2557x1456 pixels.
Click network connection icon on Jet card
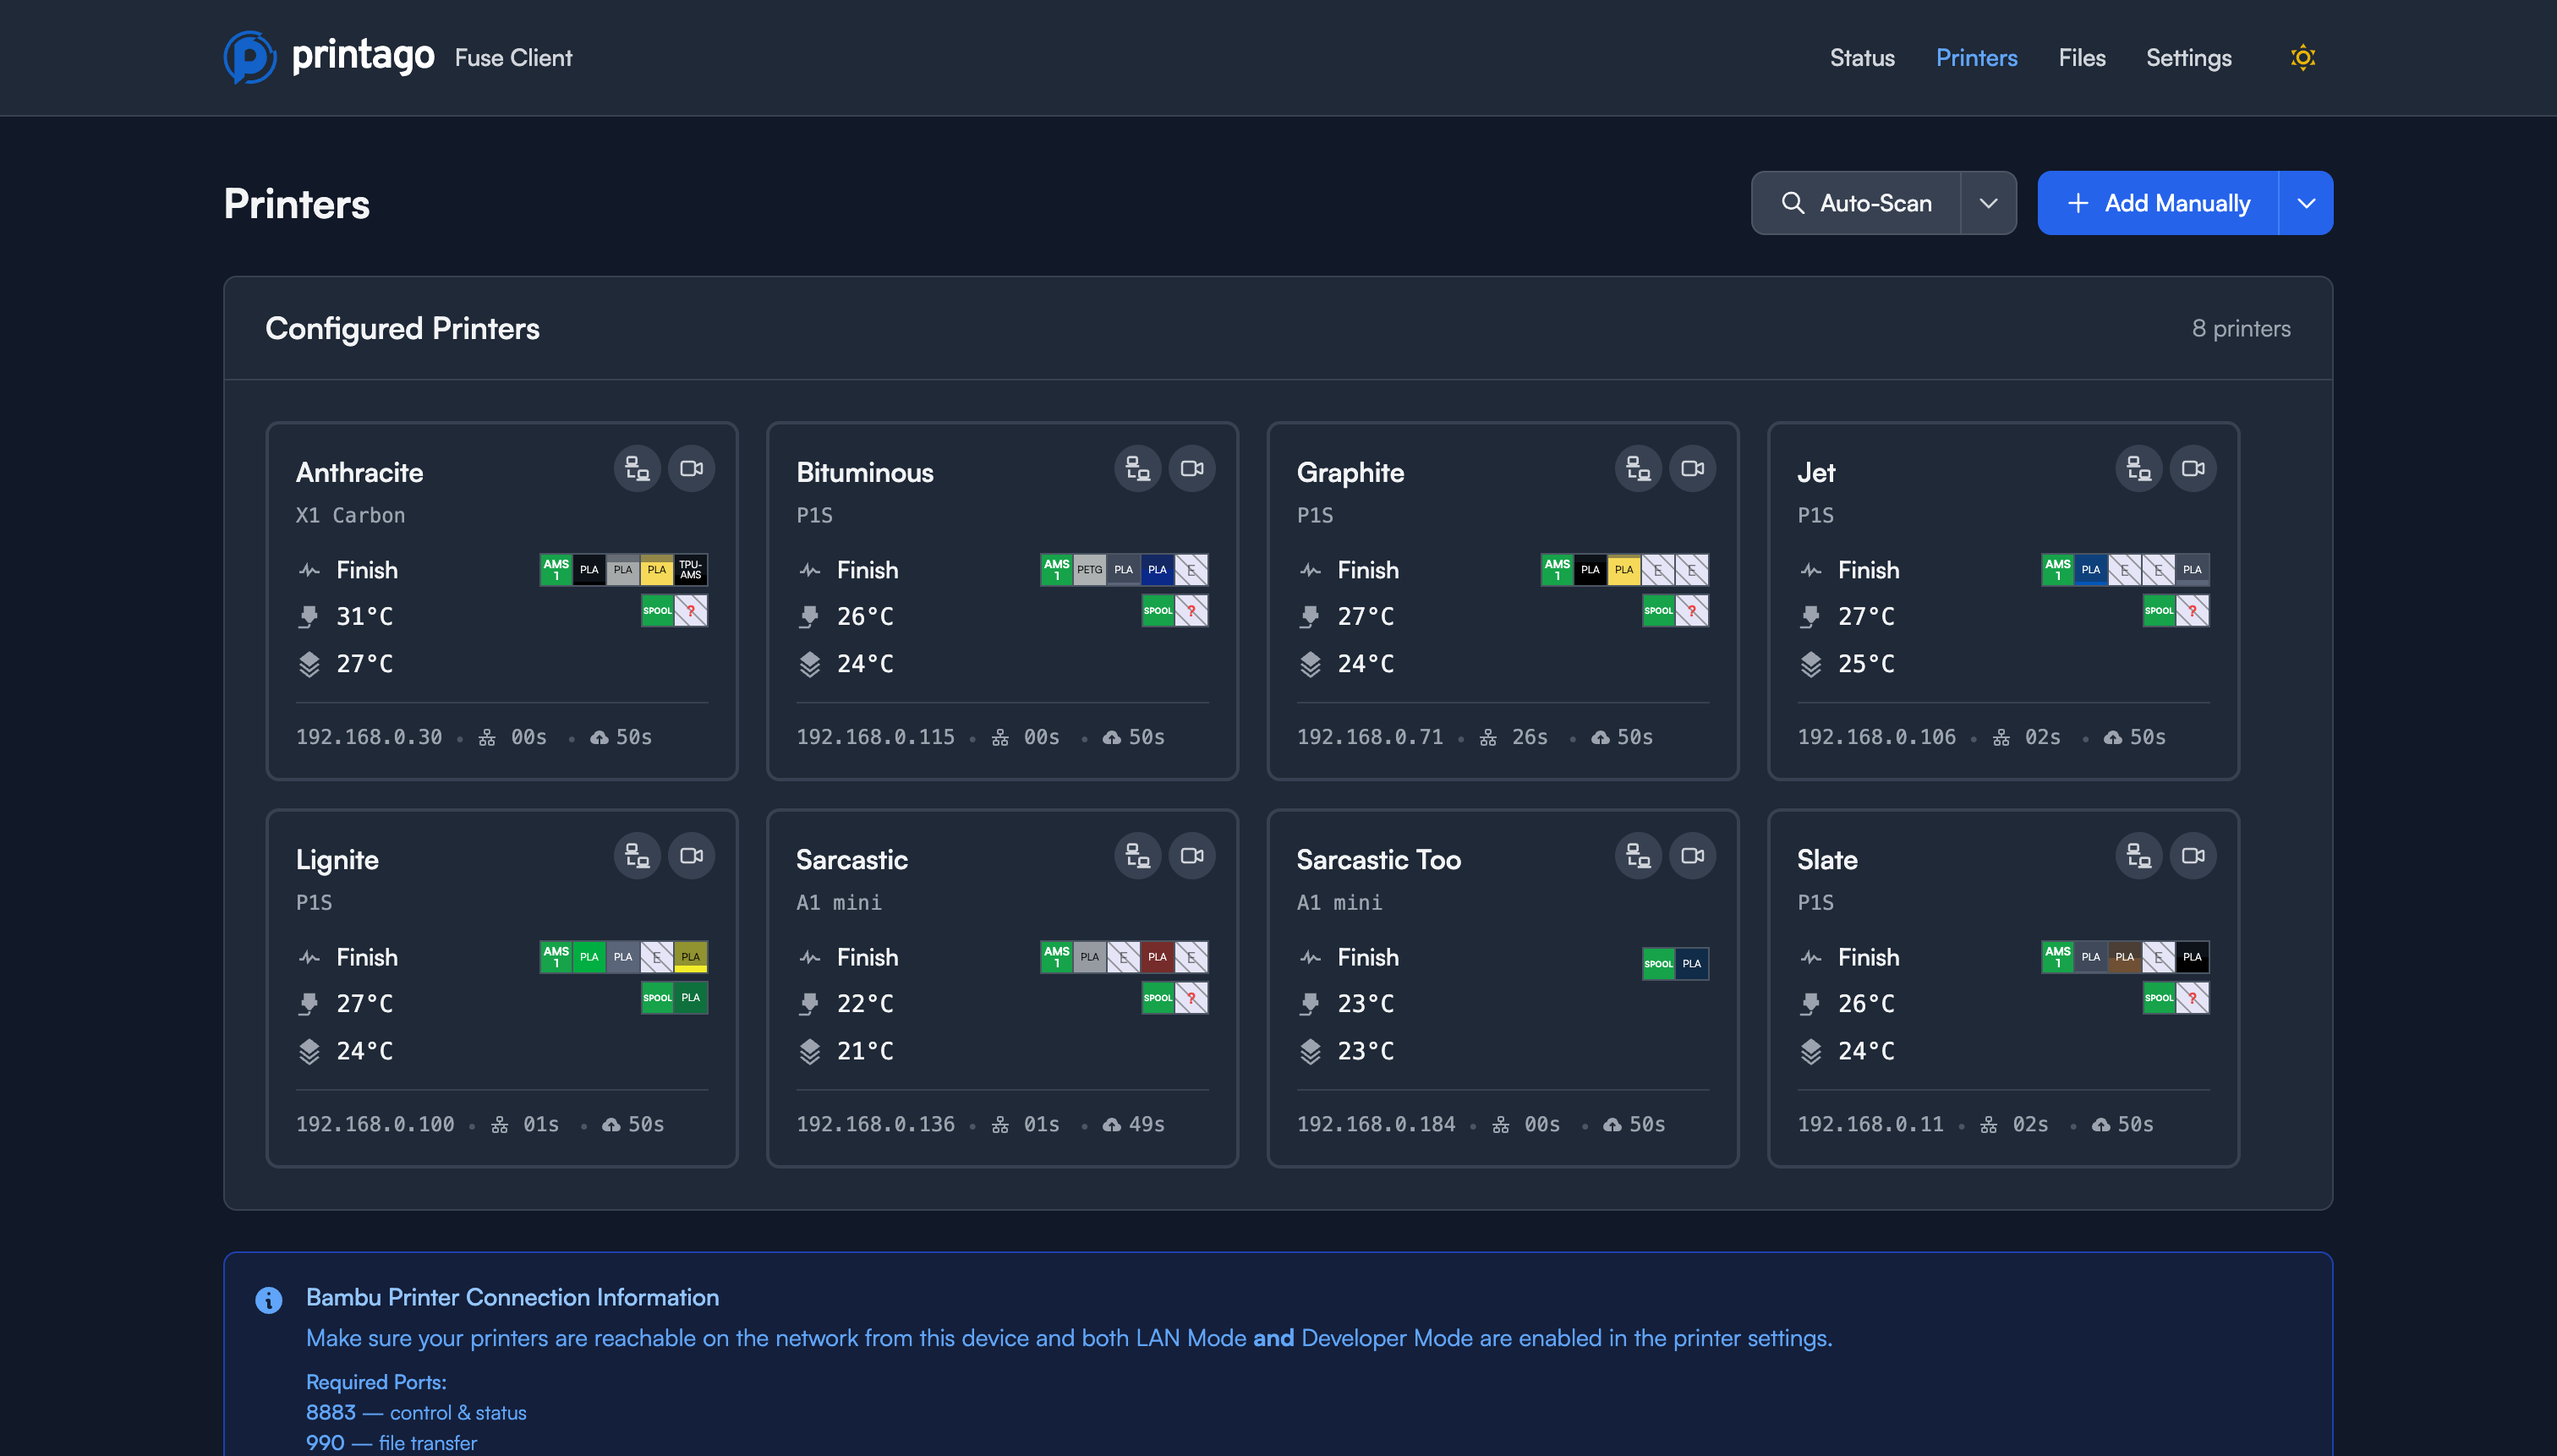[2138, 468]
